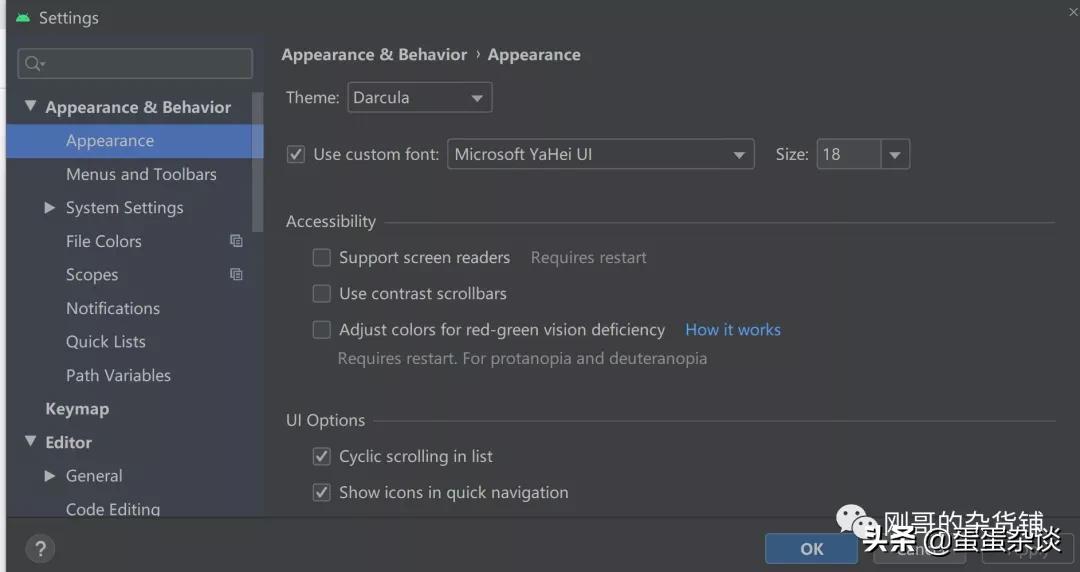Open the Theme dropdown showing Darcula

477,98
